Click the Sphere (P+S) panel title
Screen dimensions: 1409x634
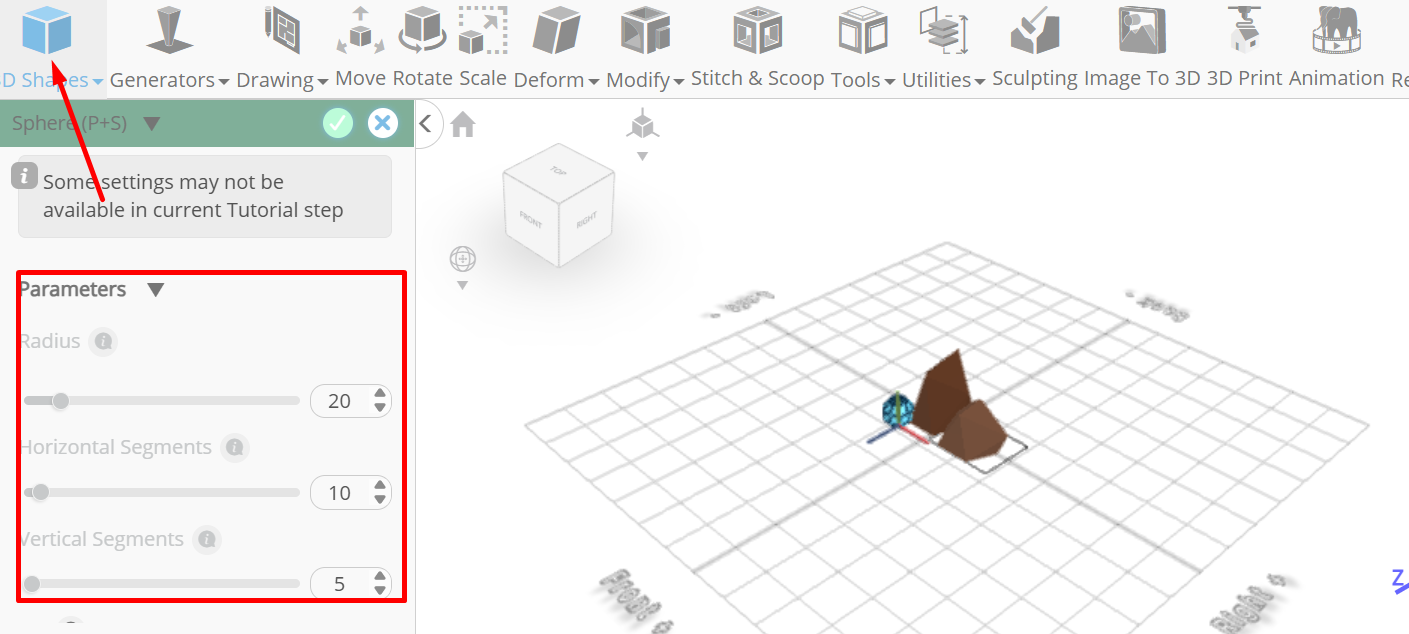click(x=70, y=124)
